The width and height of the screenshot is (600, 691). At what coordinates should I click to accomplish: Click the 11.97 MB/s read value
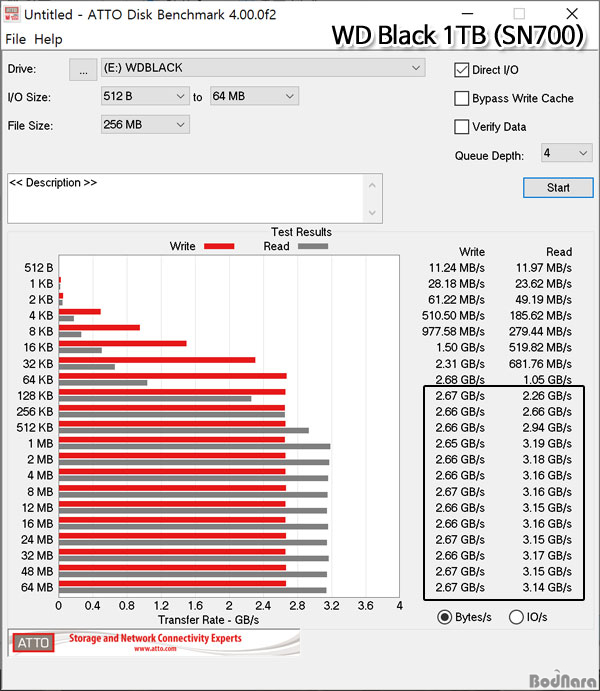(x=544, y=268)
